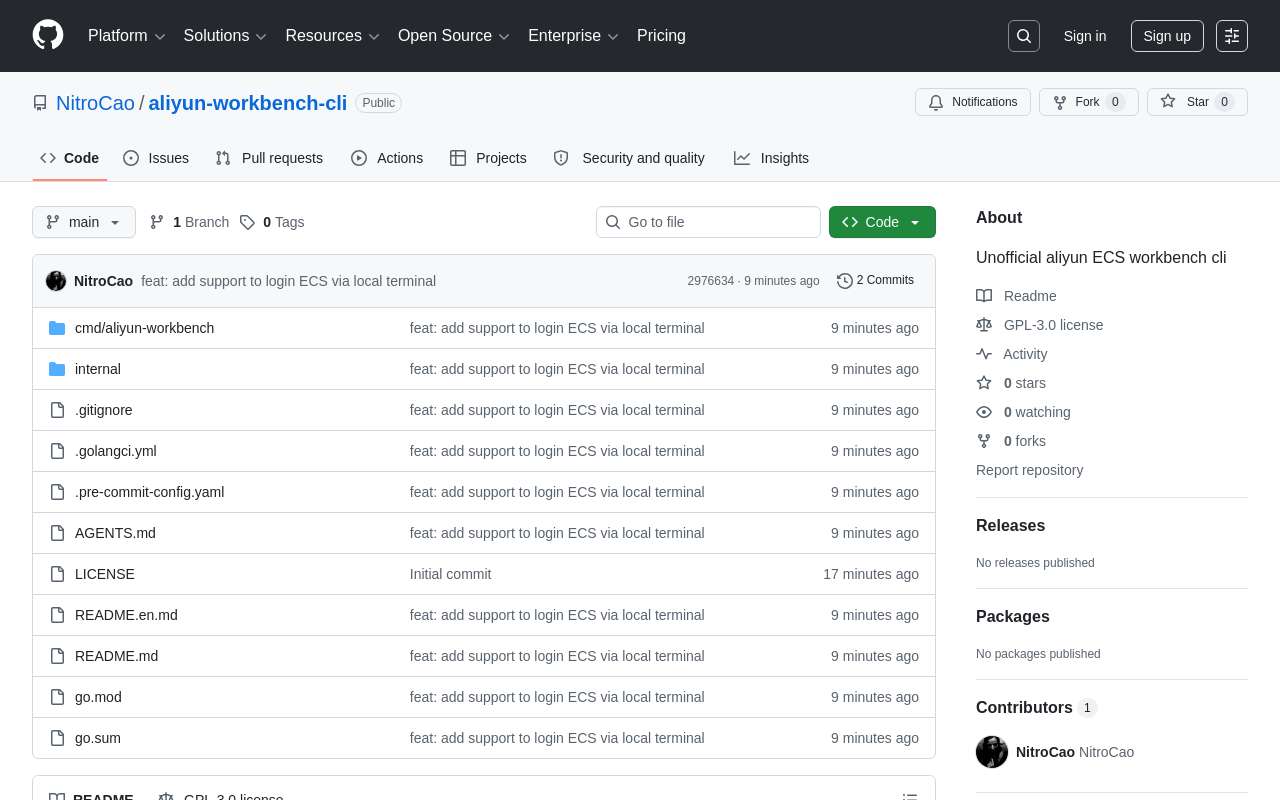The width and height of the screenshot is (1280, 800).
Task: Open the .pre-commit-config.yaml file
Action: (150, 492)
